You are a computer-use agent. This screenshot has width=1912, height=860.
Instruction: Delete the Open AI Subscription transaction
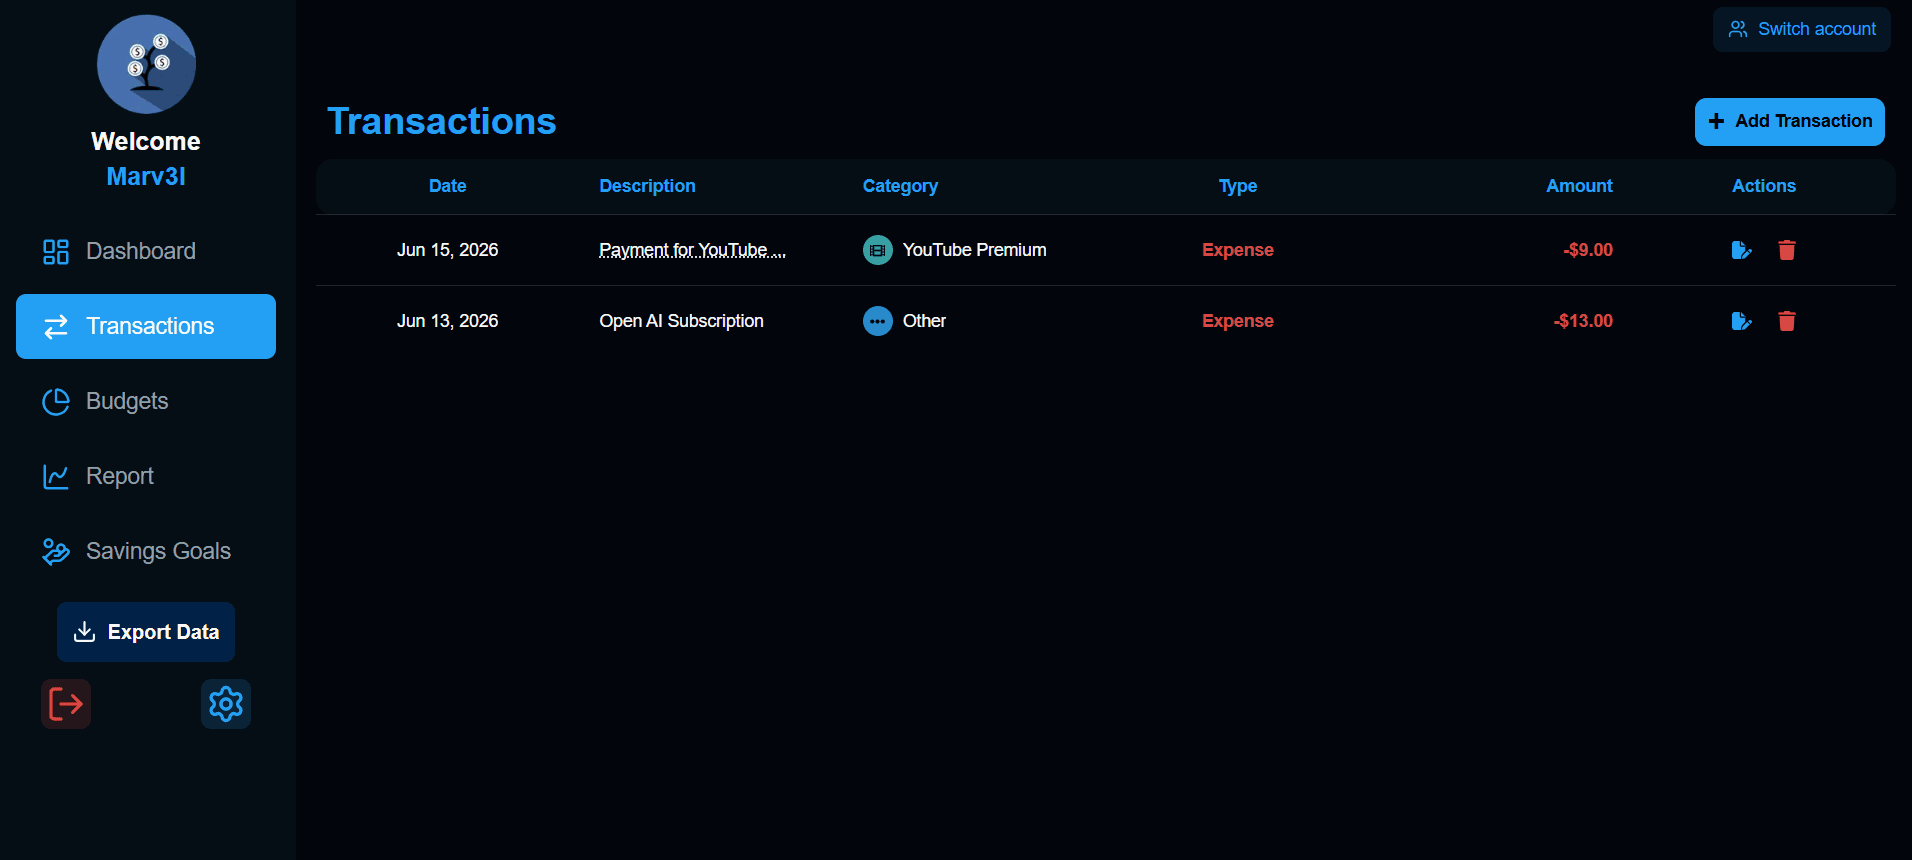pyautogui.click(x=1787, y=321)
